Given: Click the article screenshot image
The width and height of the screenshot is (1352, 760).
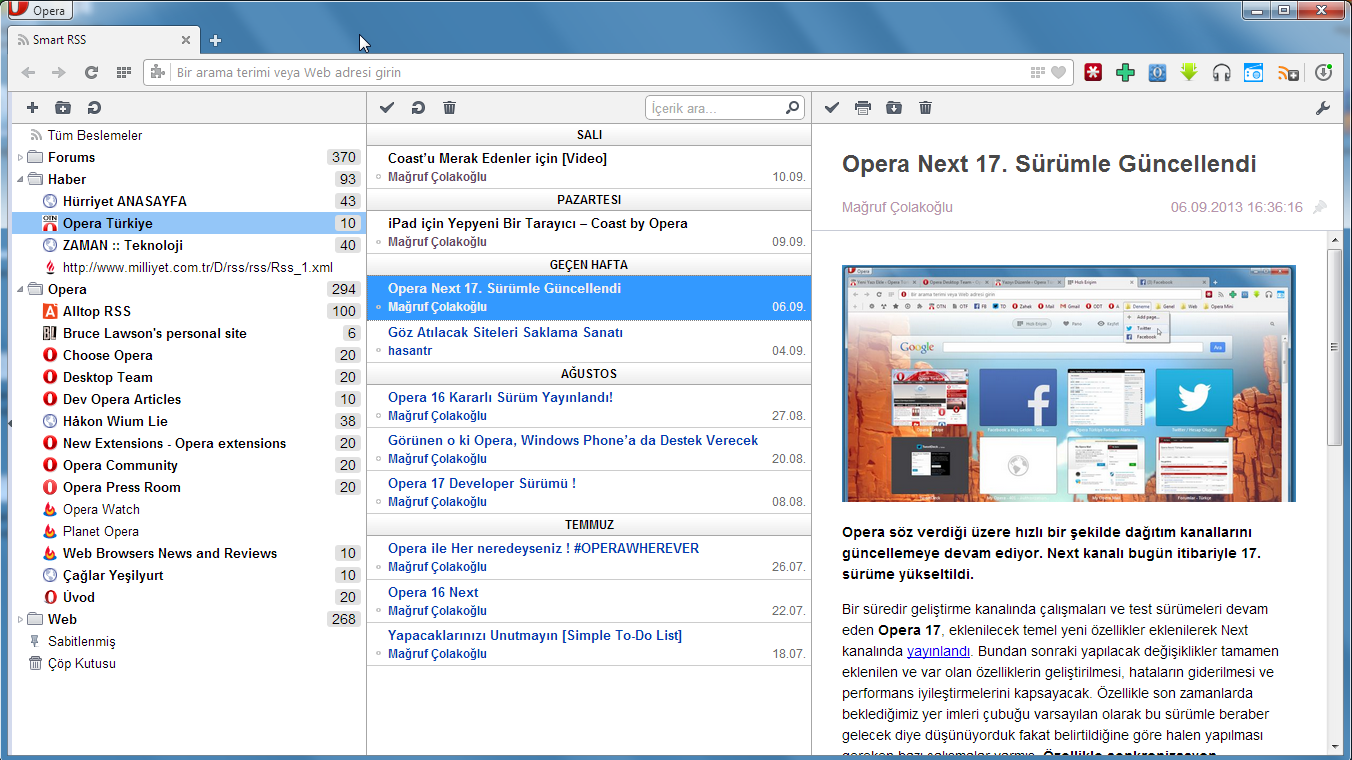Looking at the screenshot, I should [x=1069, y=383].
